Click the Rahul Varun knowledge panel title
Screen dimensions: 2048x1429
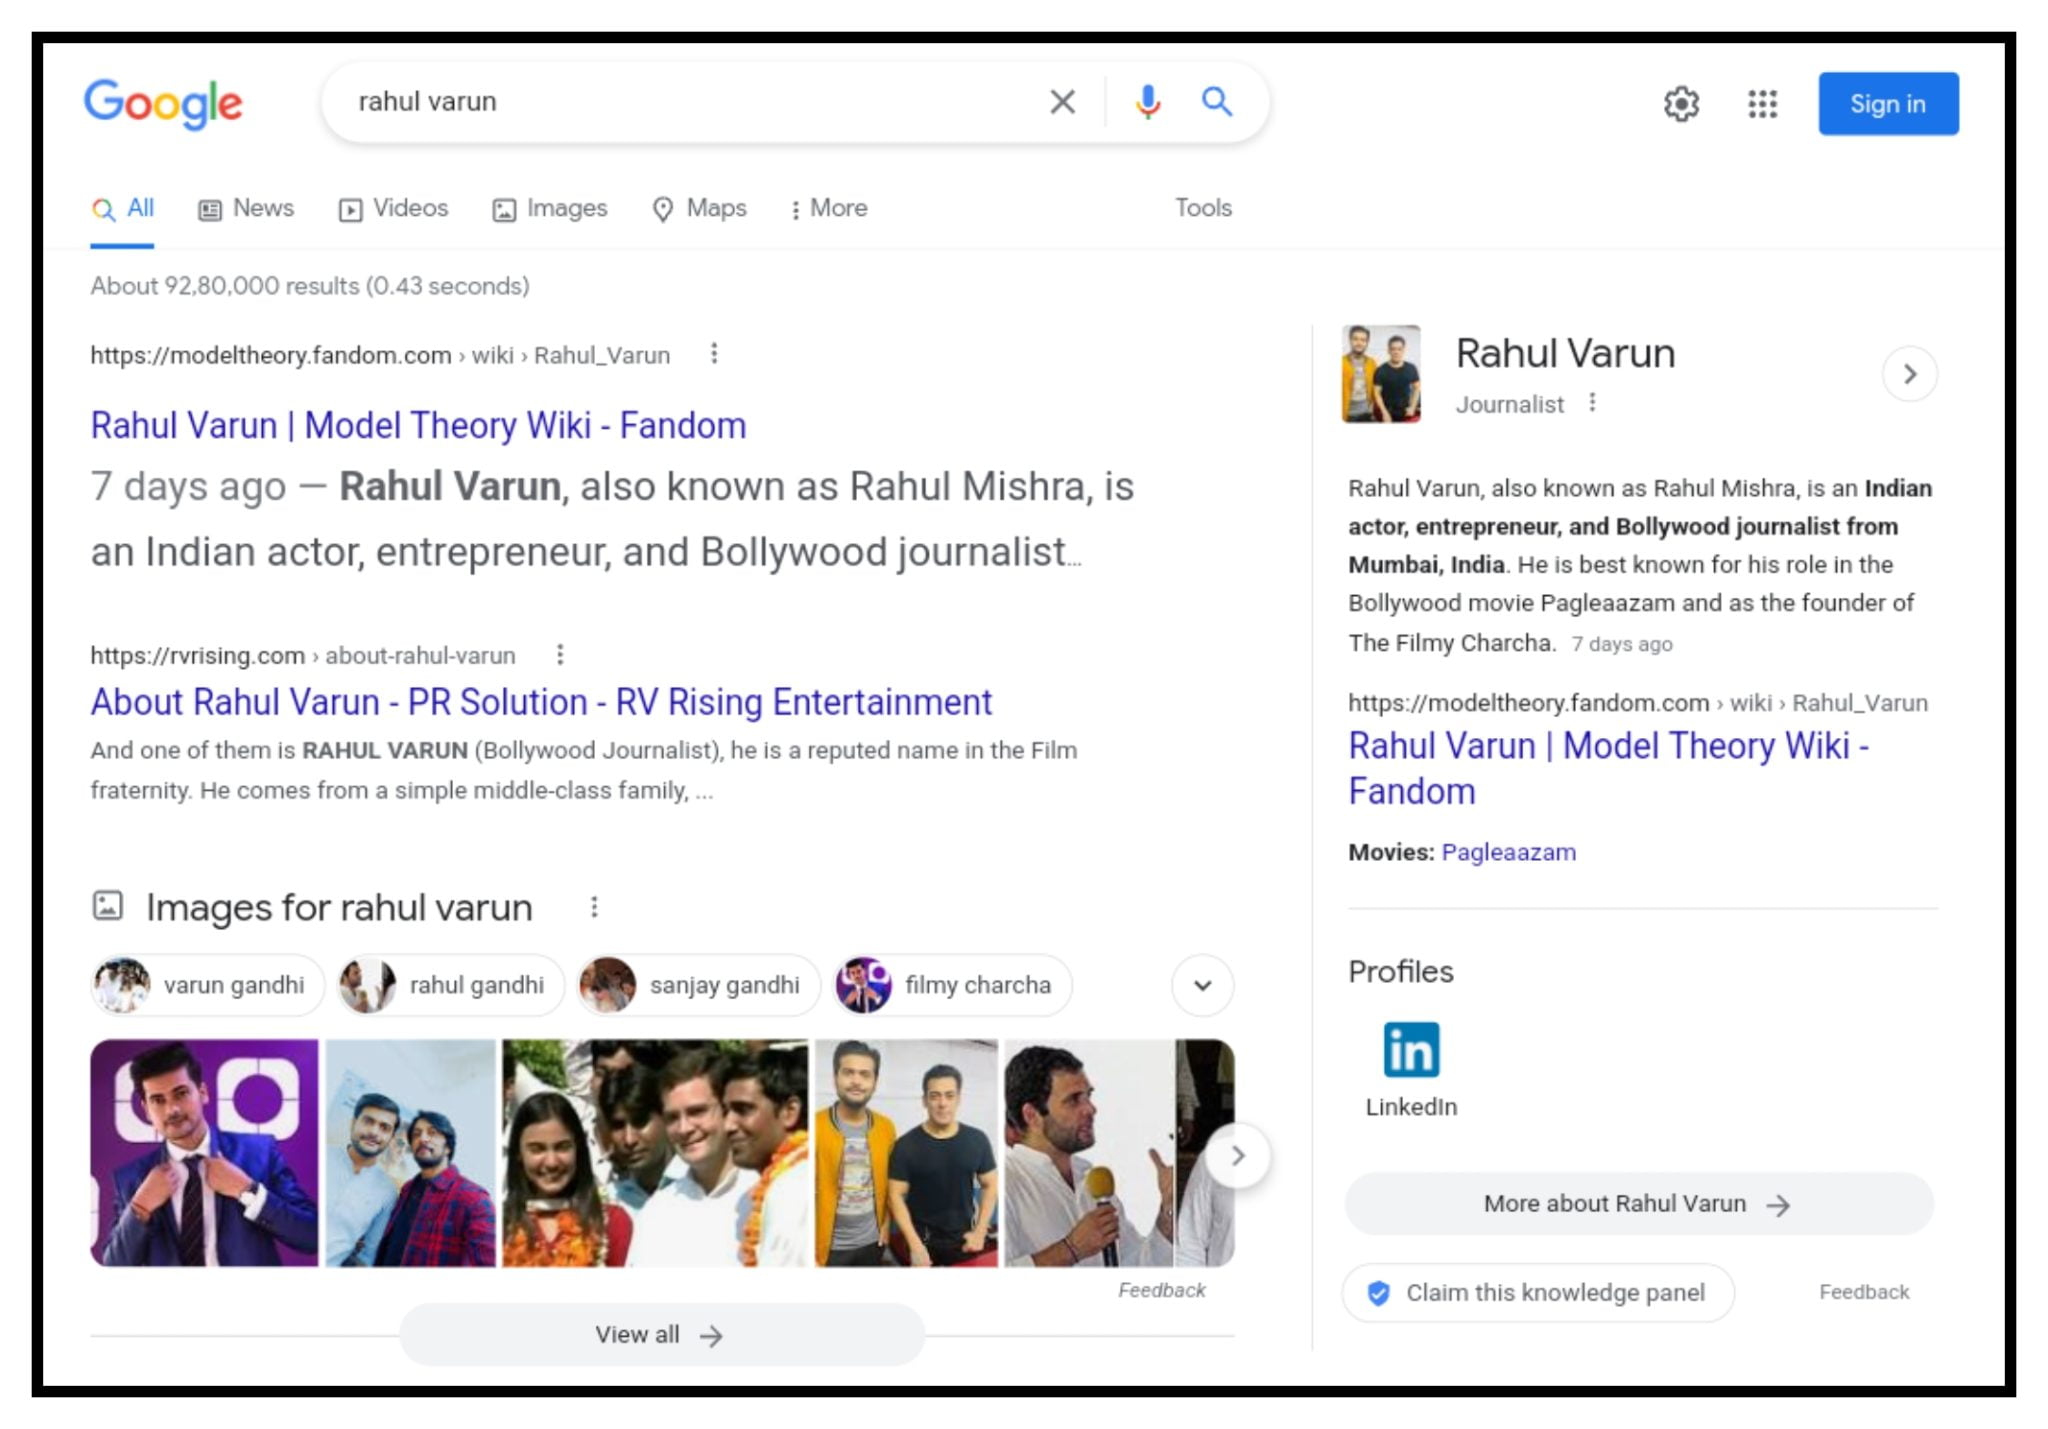coord(1565,353)
